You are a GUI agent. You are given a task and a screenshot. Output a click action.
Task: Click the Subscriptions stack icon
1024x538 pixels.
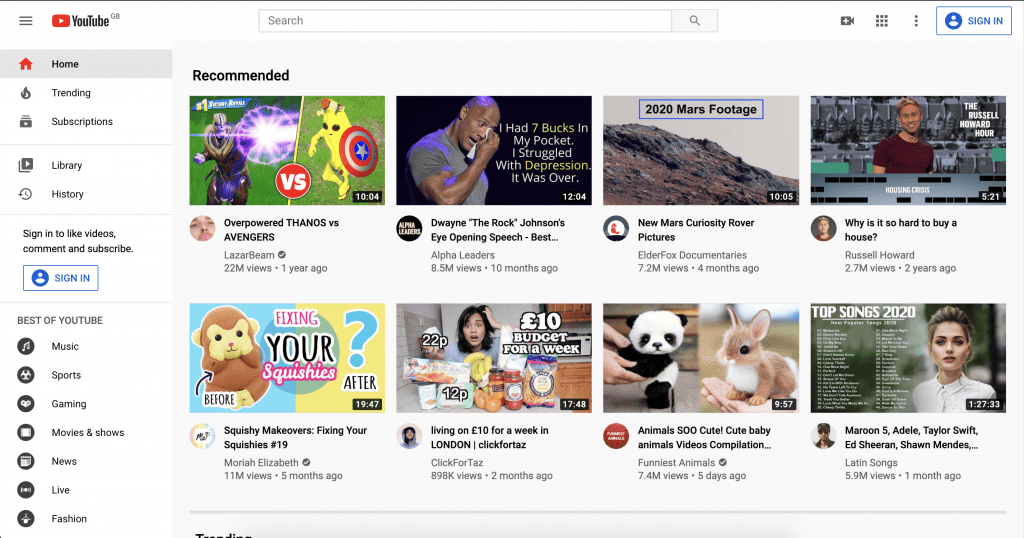click(x=25, y=121)
